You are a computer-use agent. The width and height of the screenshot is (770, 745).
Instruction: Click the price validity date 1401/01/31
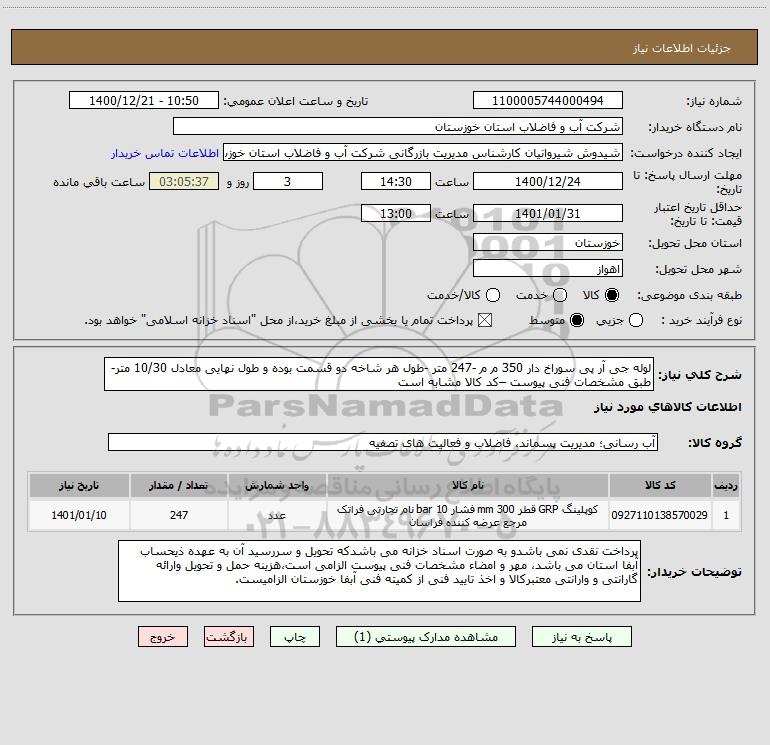click(x=548, y=214)
